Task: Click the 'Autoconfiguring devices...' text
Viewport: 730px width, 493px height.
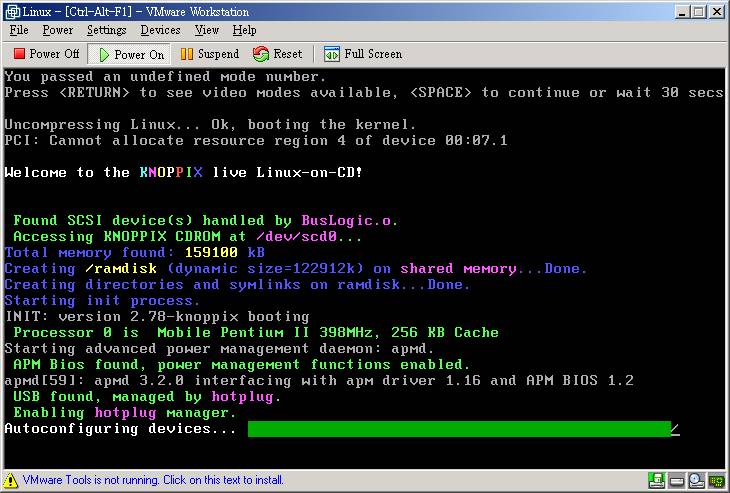Action: (x=121, y=429)
